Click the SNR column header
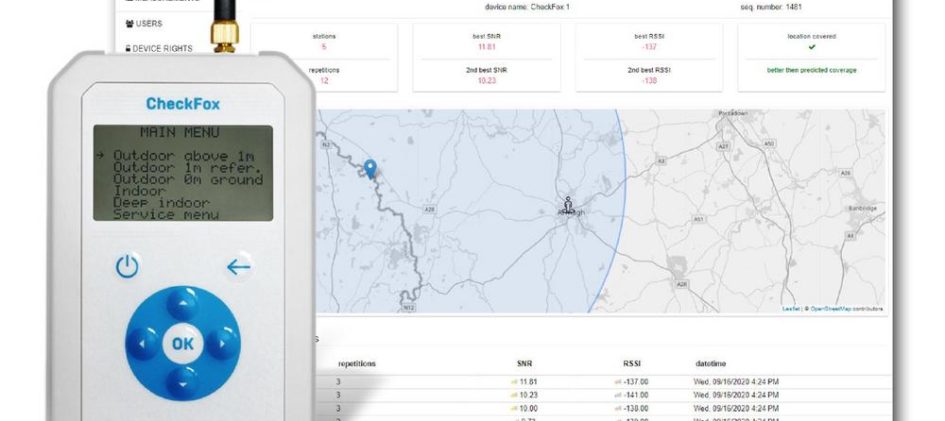 [524, 364]
